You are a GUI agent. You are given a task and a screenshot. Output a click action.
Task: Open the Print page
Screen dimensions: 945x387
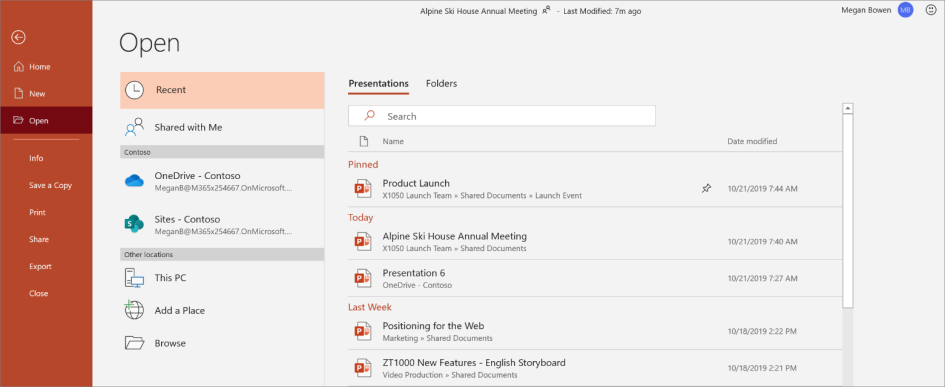(37, 212)
